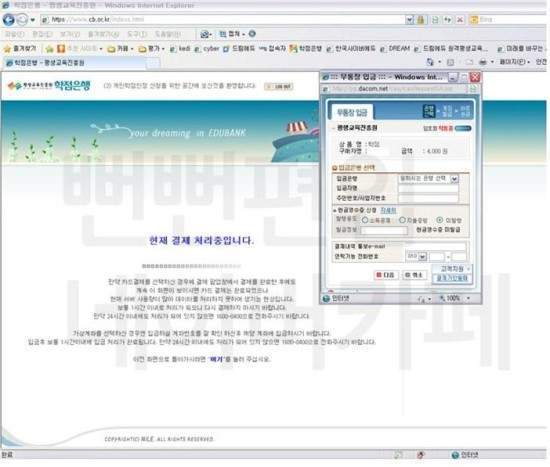The image size is (550, 467).
Task: Open the 편집(E) menu
Action: point(42,34)
